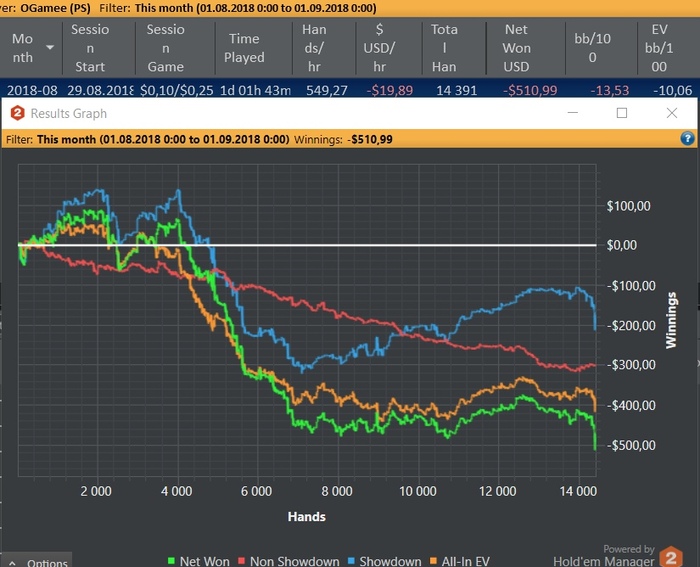Click the 14 391 total hands value
Image resolution: width=700 pixels, height=567 pixels.
pyautogui.click(x=457, y=90)
